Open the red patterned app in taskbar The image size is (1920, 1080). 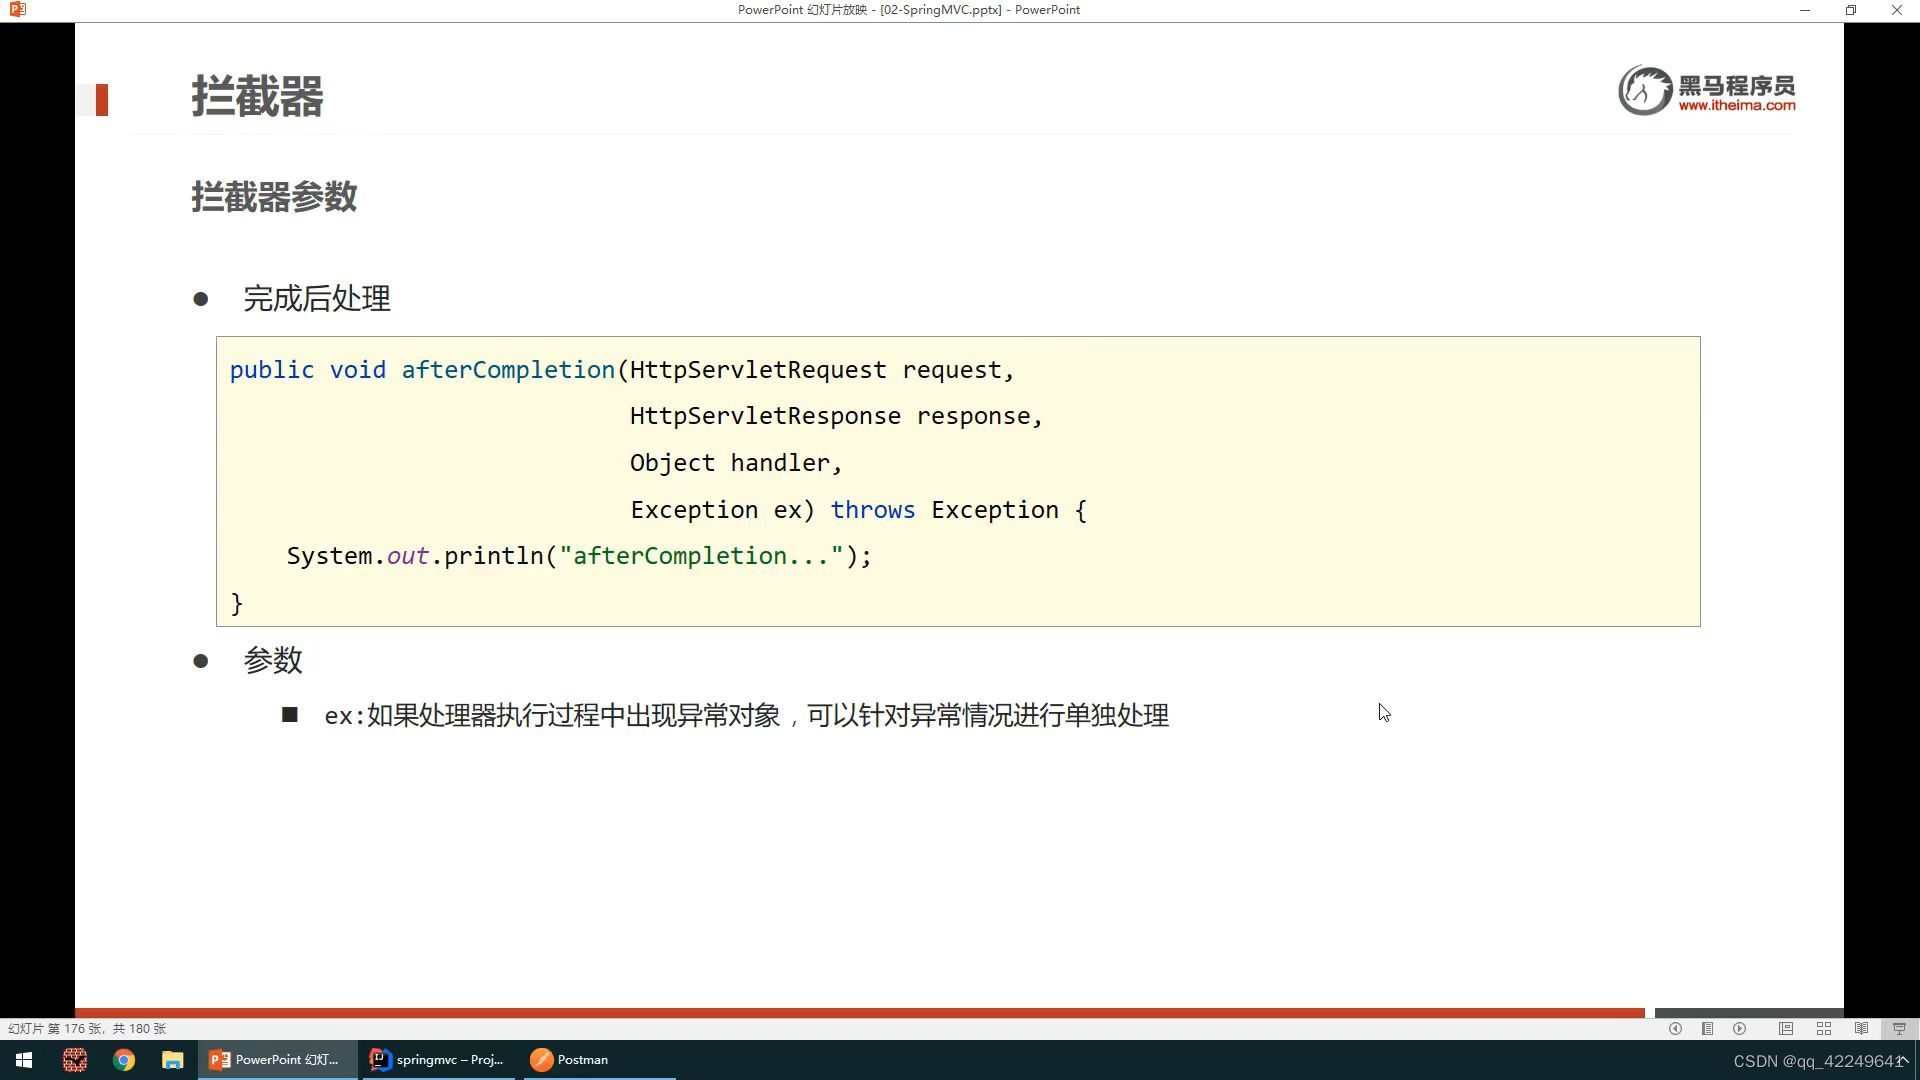(x=75, y=1060)
